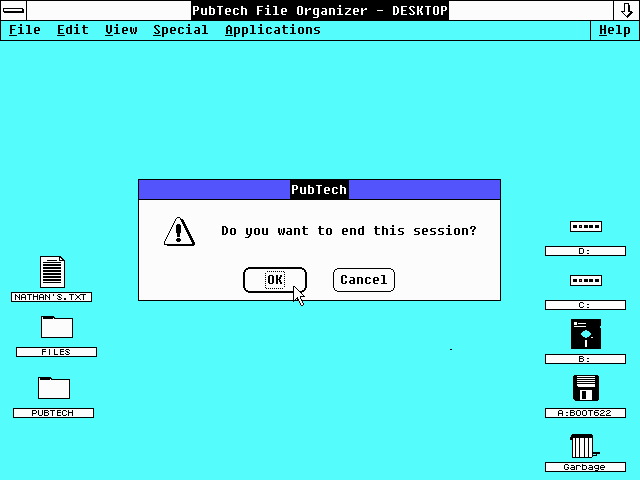640x480 pixels.
Task: Click the NATHAN'S.TXT label
Action: [51, 297]
